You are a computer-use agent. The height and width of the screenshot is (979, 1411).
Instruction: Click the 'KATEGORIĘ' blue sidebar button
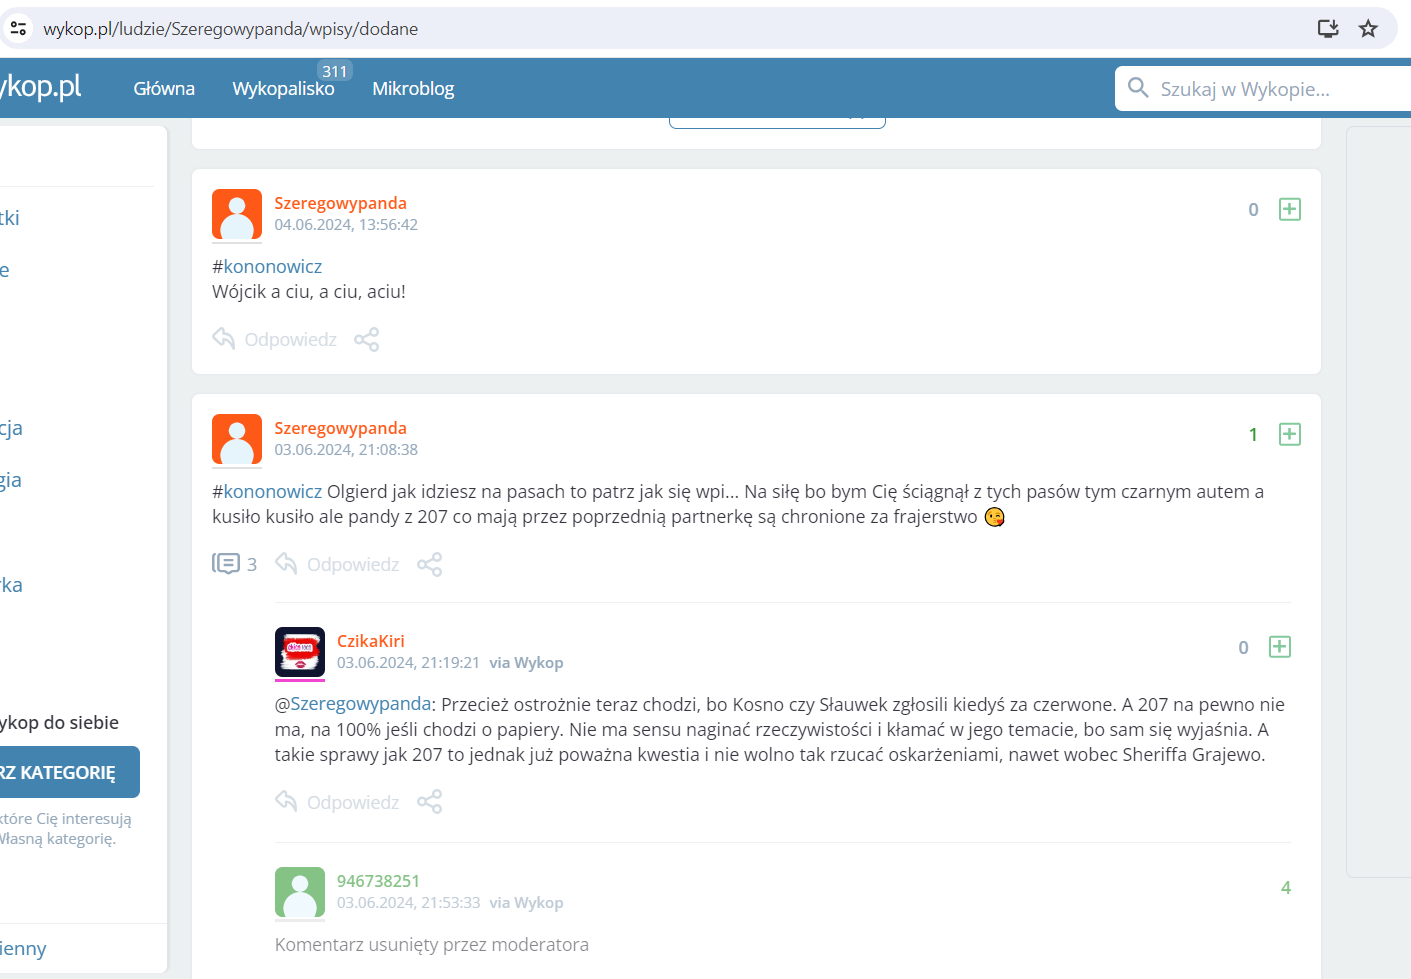coord(68,772)
